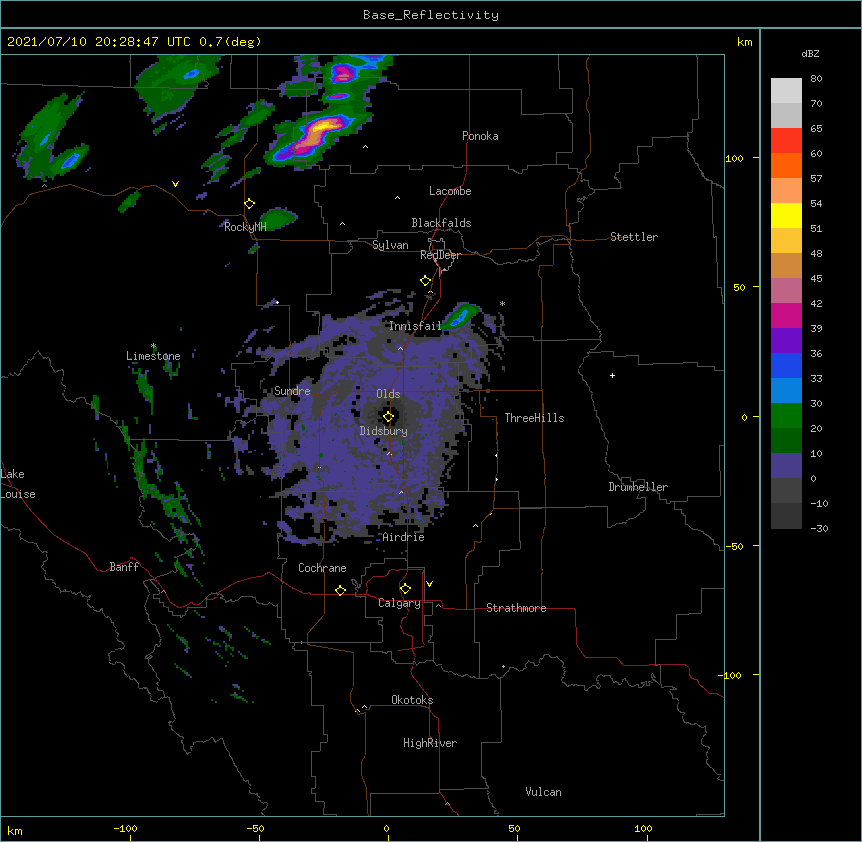This screenshot has width=862, height=842.
Task: Click the Innisfail city label
Action: [415, 326]
